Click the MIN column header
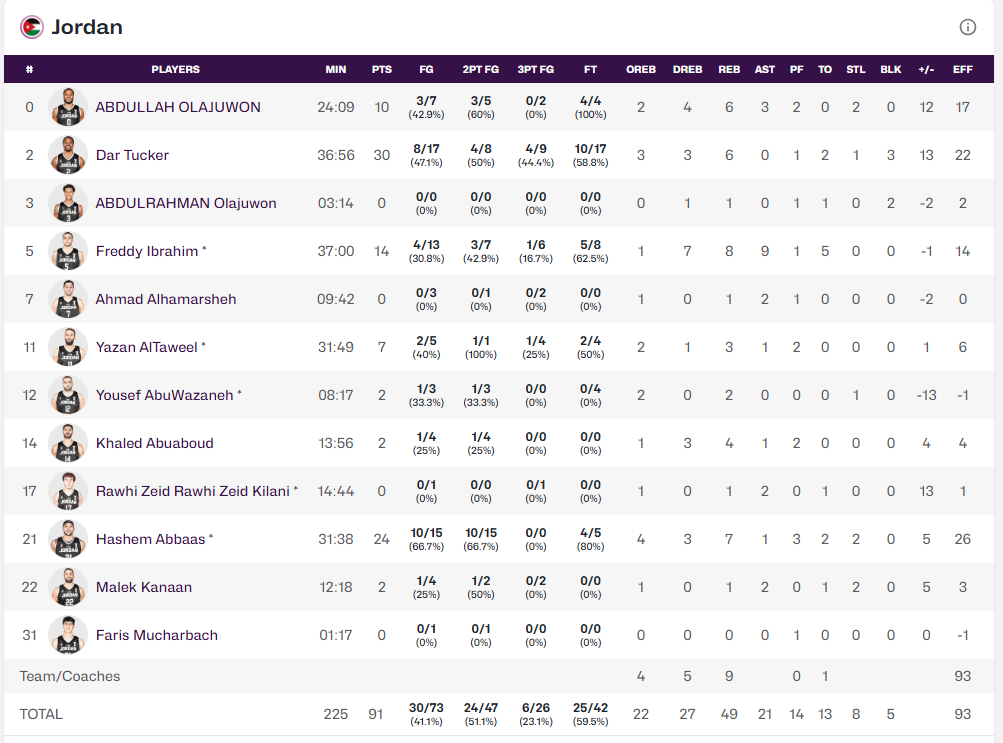The width and height of the screenshot is (1003, 743). tap(336, 69)
